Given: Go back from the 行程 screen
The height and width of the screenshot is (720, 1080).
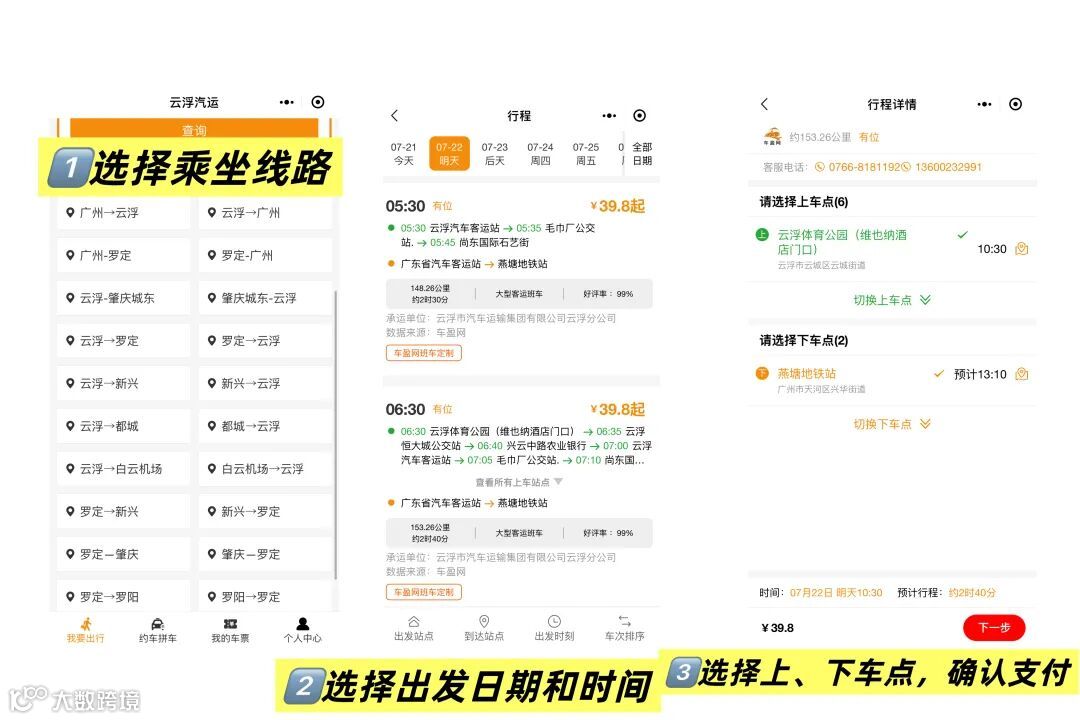Looking at the screenshot, I should point(395,116).
